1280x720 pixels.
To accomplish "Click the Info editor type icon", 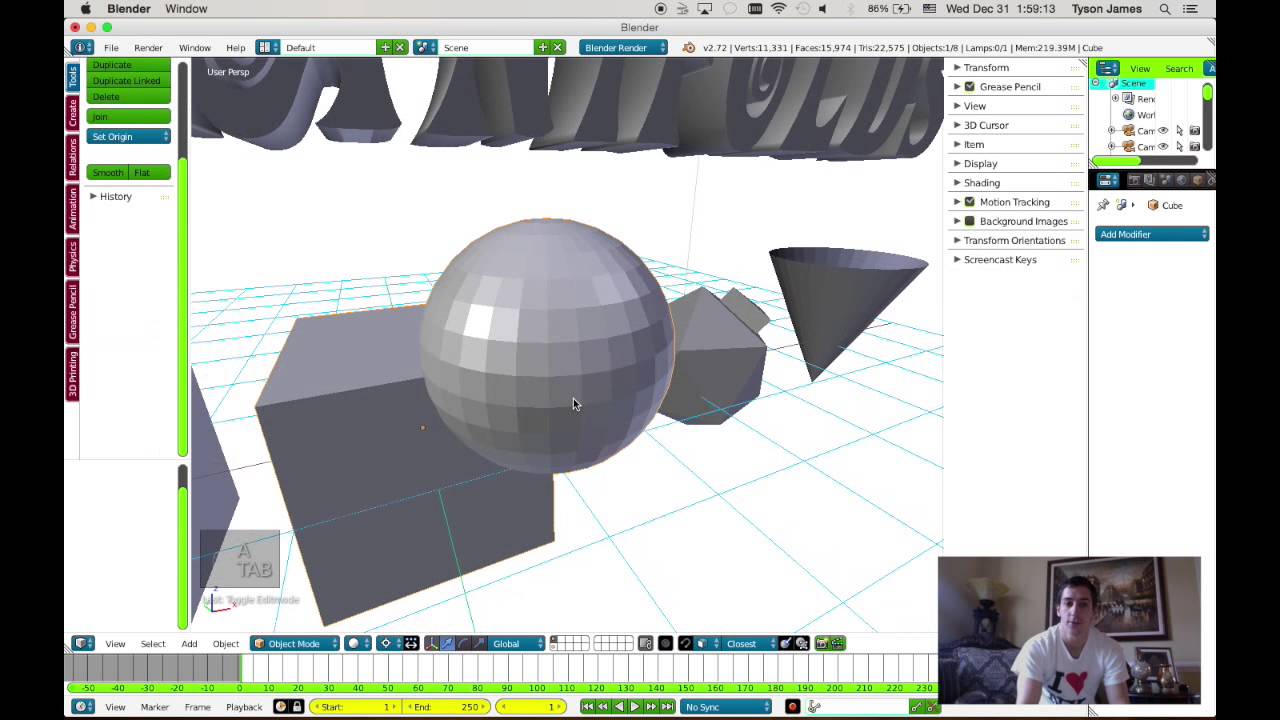I will 82,48.
